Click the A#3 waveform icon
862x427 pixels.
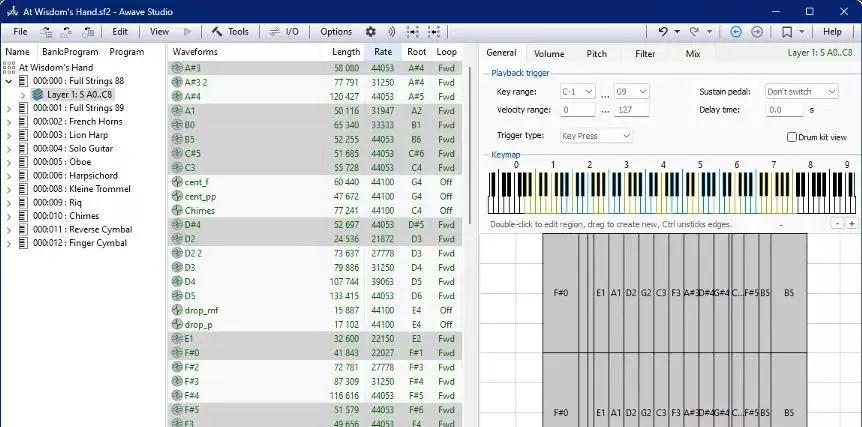pos(176,68)
